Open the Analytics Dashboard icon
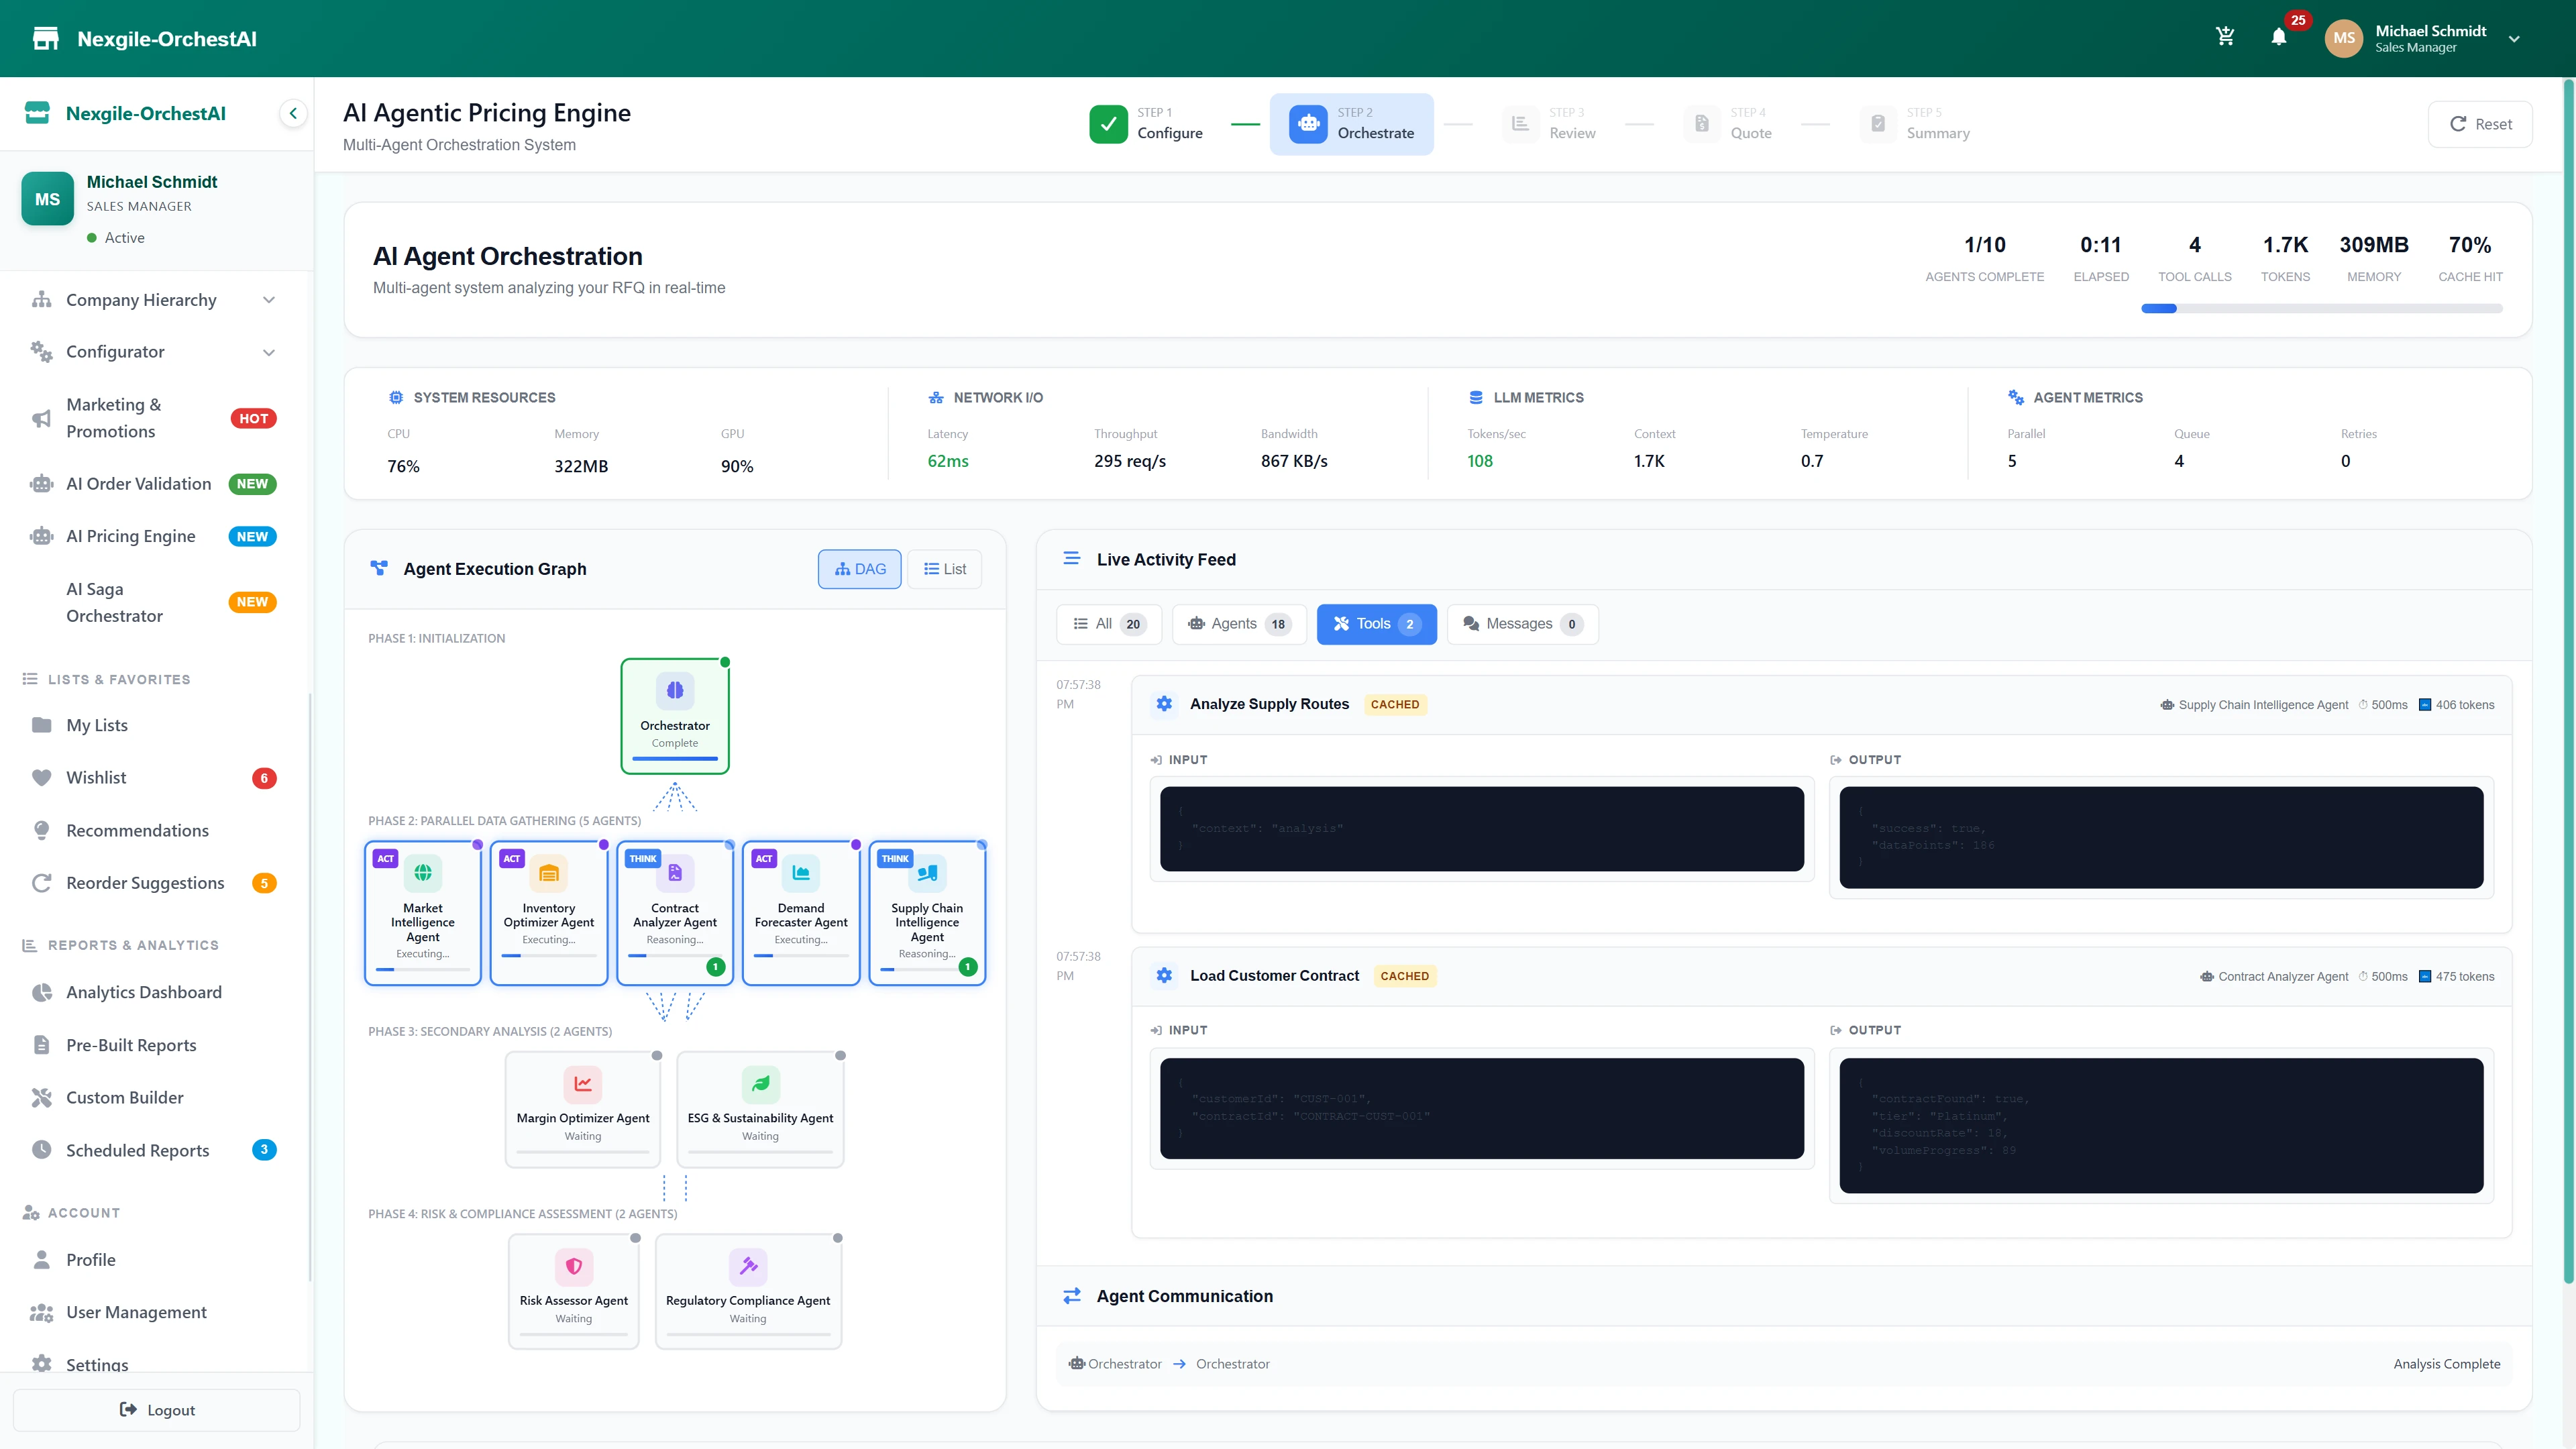The width and height of the screenshot is (2576, 1449). [x=41, y=991]
